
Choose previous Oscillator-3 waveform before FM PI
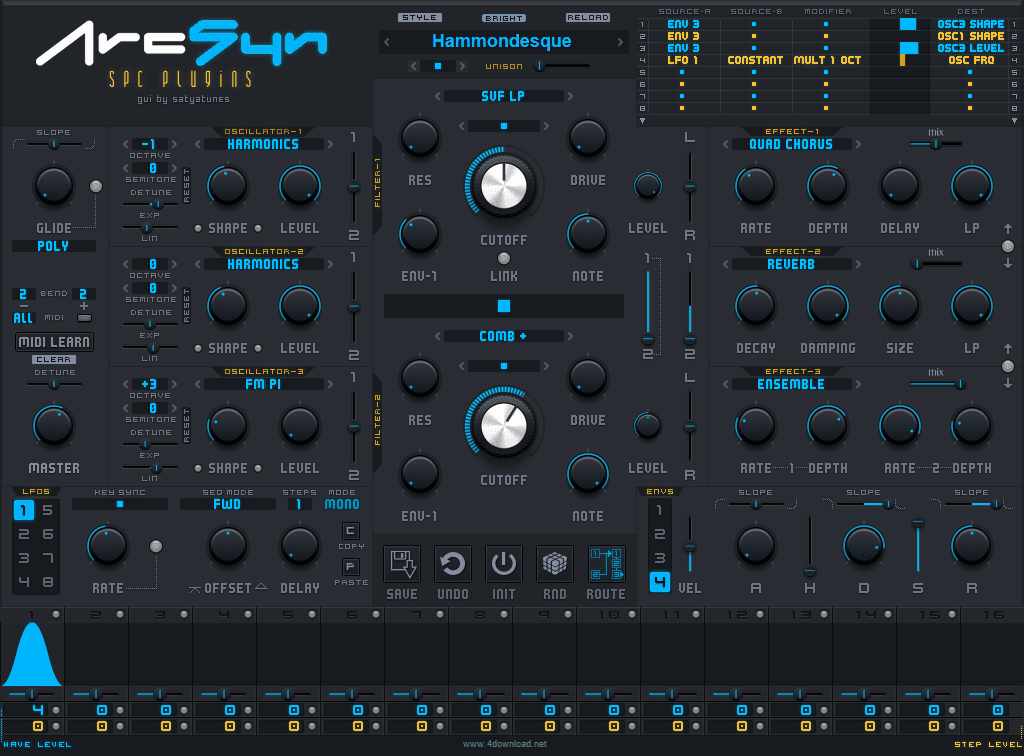[197, 385]
